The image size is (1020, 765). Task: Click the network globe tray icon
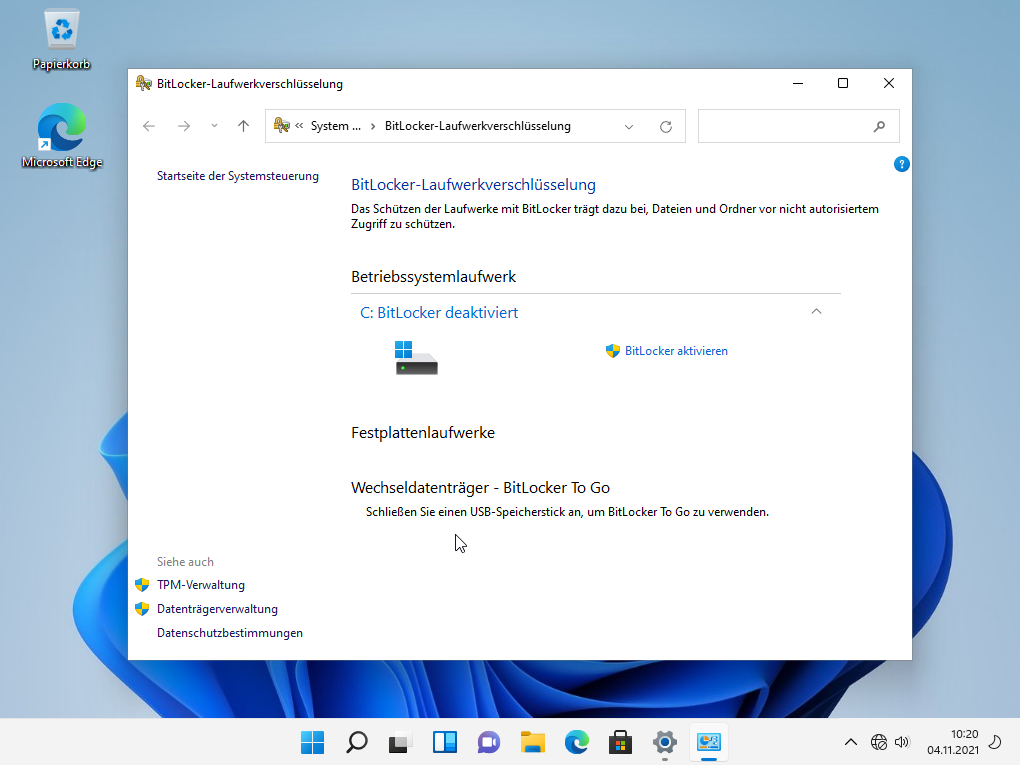879,742
